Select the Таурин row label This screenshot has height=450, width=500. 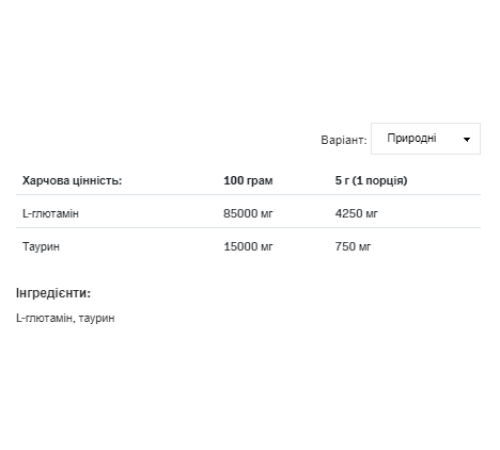[41, 247]
